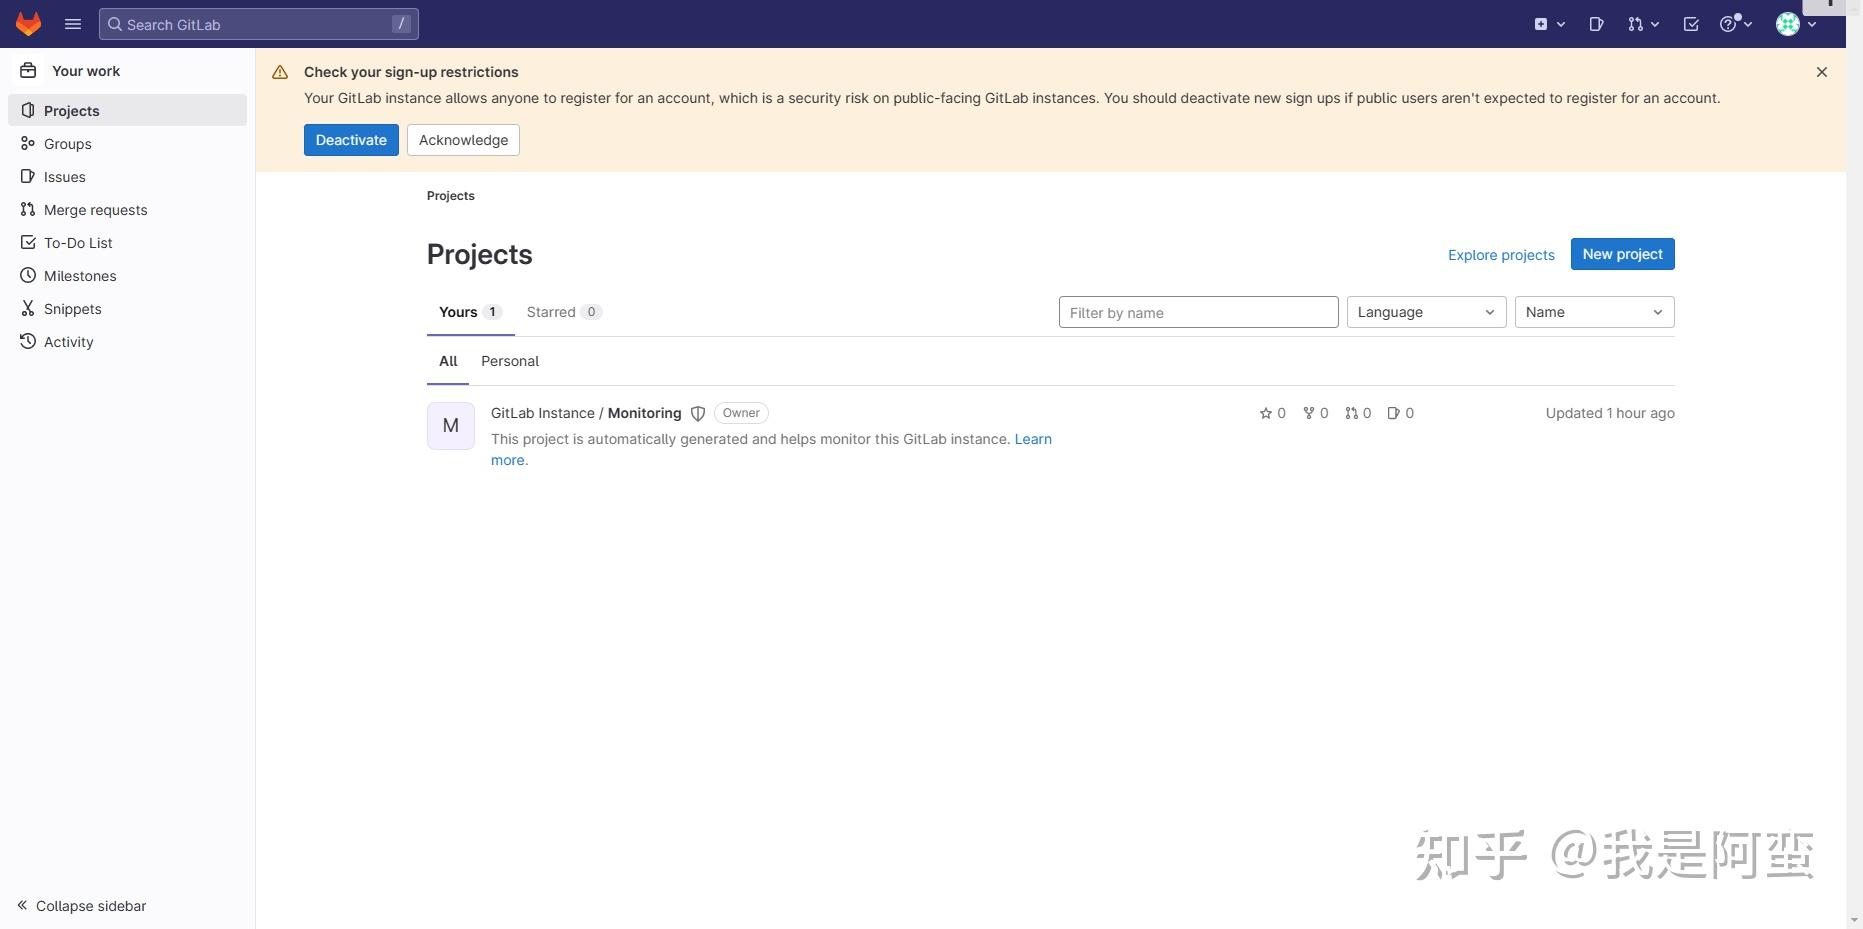The width and height of the screenshot is (1863, 929).
Task: Select the All sub-tab
Action: click(x=448, y=361)
